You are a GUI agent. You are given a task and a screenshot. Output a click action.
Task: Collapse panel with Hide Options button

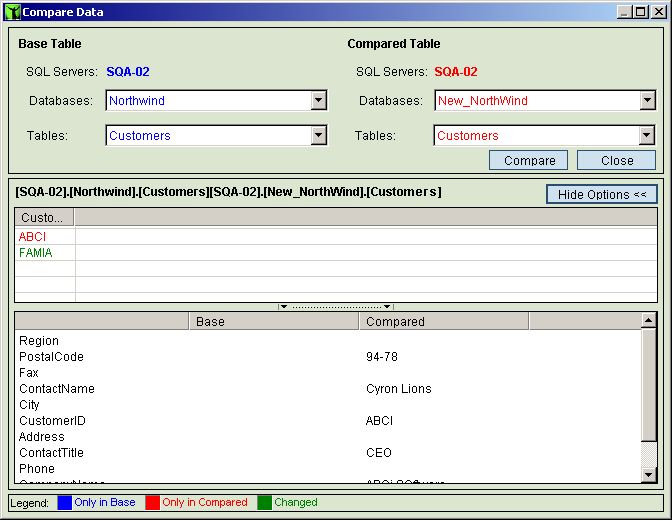click(601, 194)
